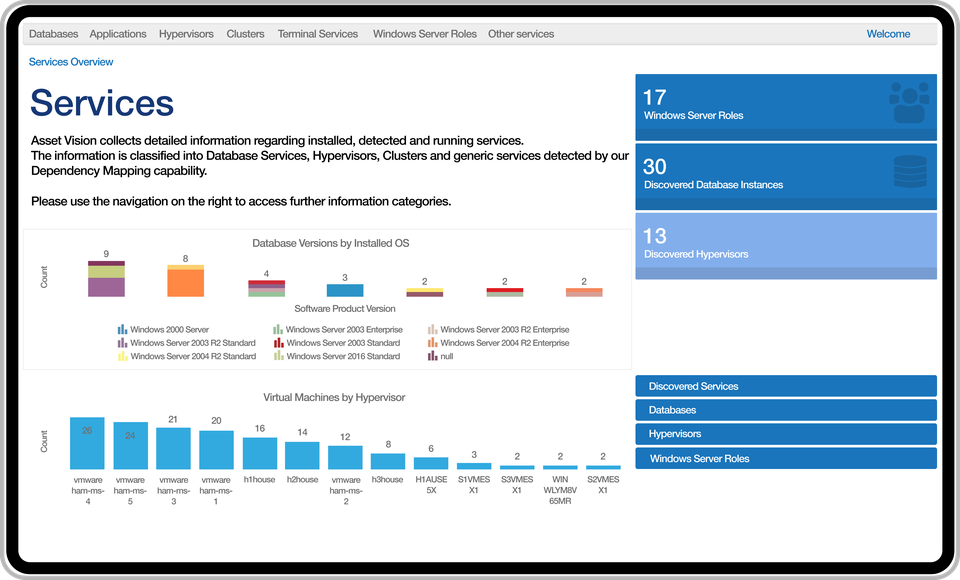Click the Discovered Services button
This screenshot has width=960, height=580.
(x=786, y=386)
